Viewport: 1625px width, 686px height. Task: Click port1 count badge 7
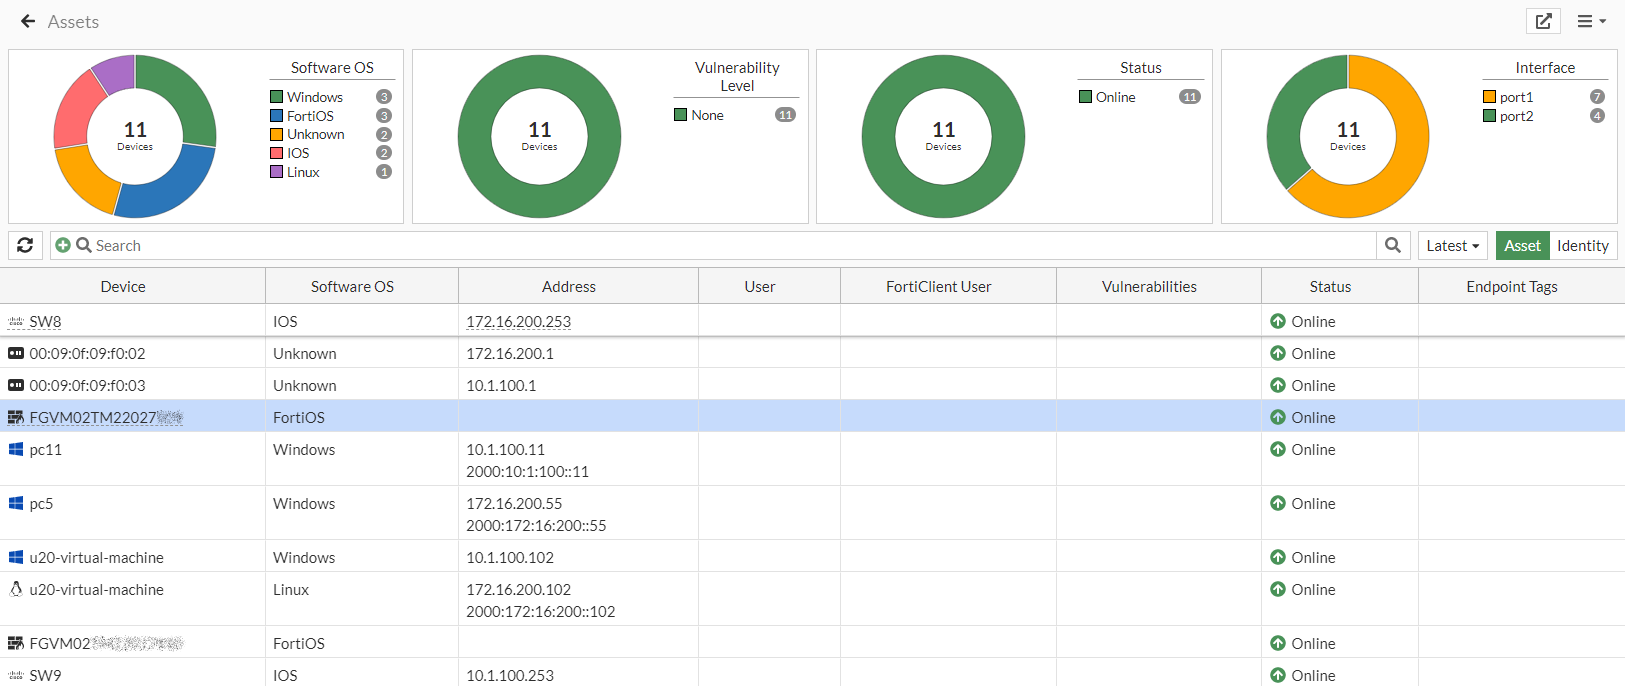(1597, 97)
